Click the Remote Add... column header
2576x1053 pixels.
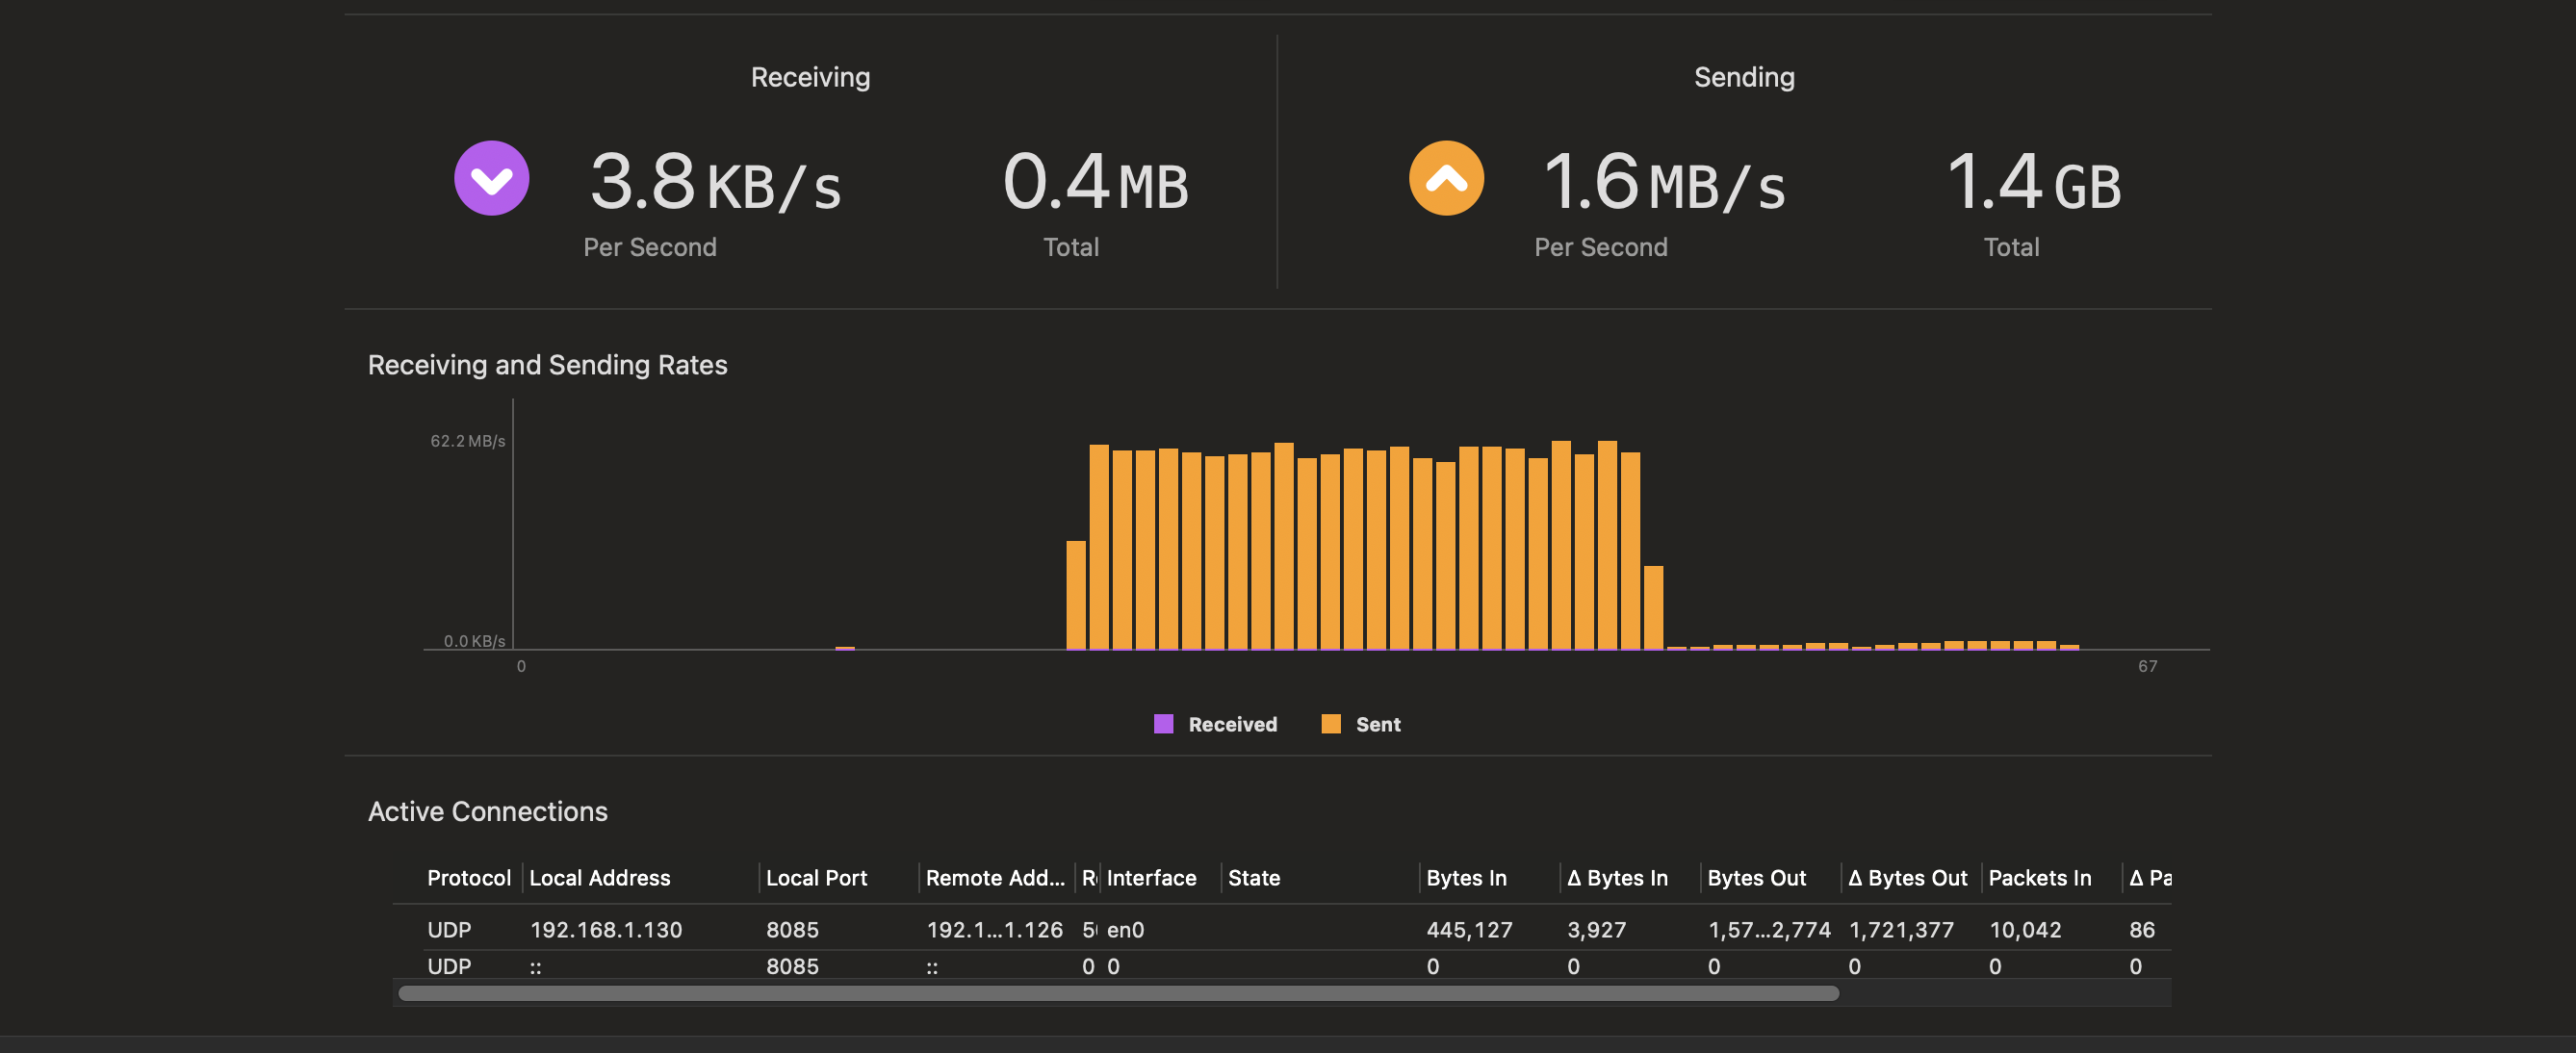995,878
